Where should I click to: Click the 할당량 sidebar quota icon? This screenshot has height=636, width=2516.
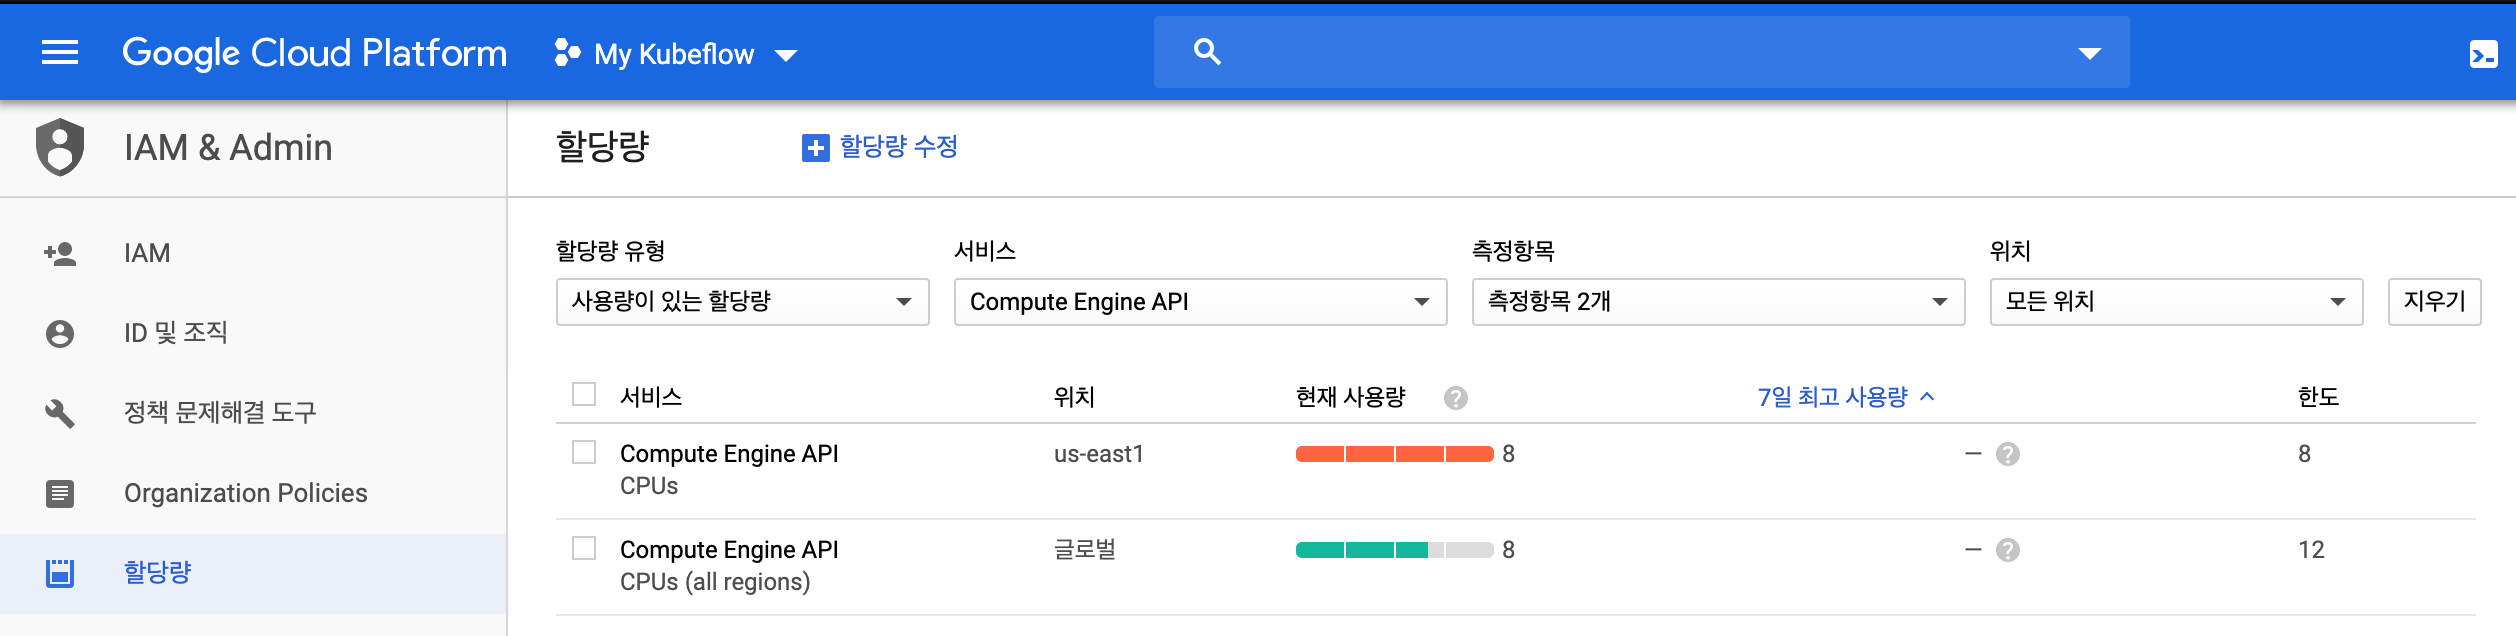coord(60,573)
